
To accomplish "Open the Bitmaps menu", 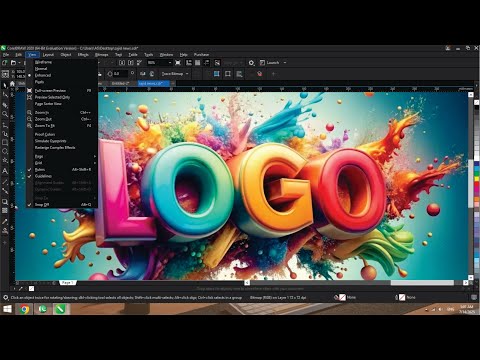I will click(102, 55).
